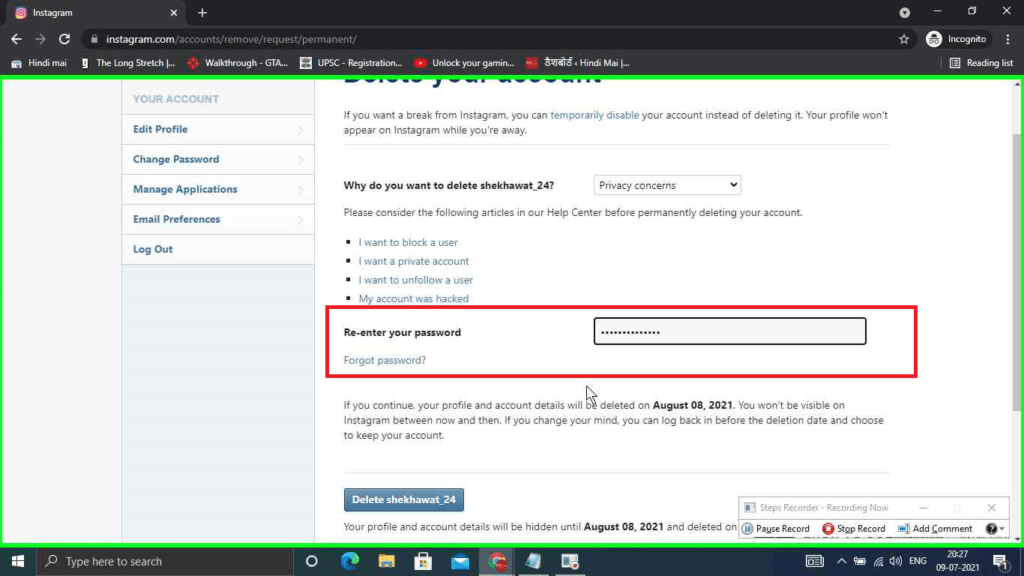1024x576 pixels.
Task: Add Comment in Steps Recorder
Action: 935,528
